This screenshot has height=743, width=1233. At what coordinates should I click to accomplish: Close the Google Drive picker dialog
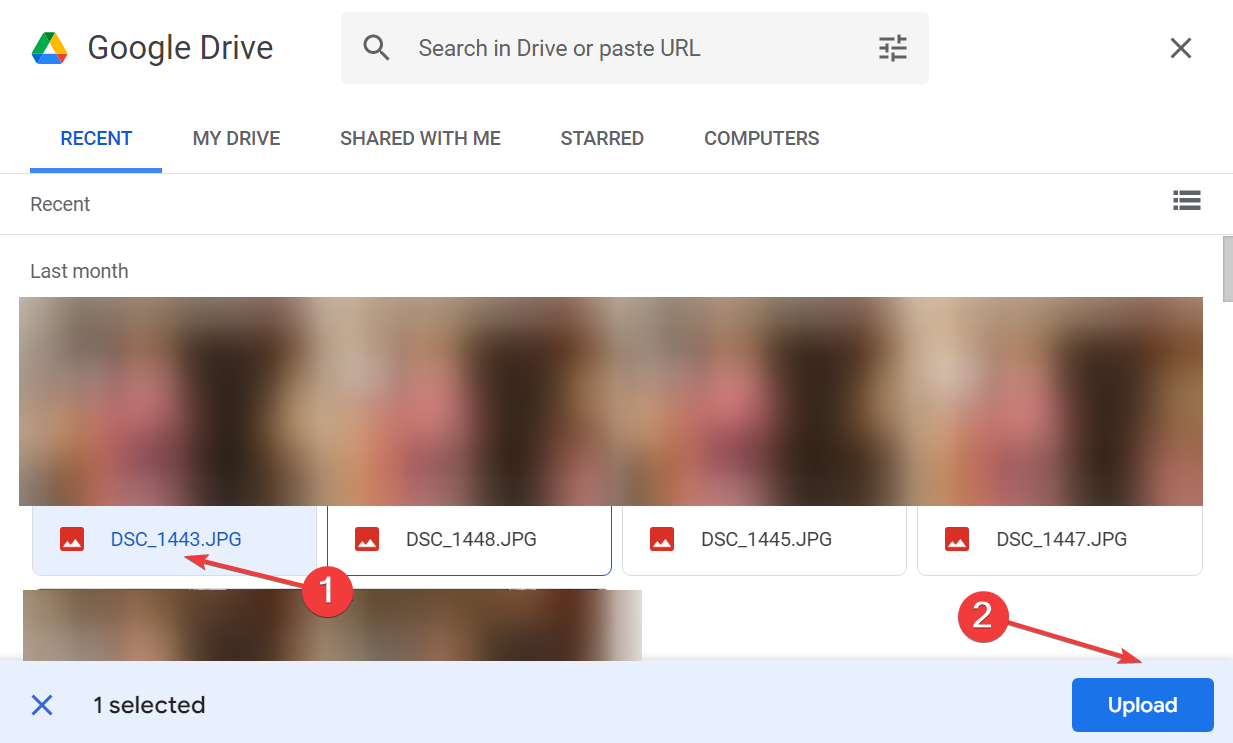click(x=1181, y=48)
